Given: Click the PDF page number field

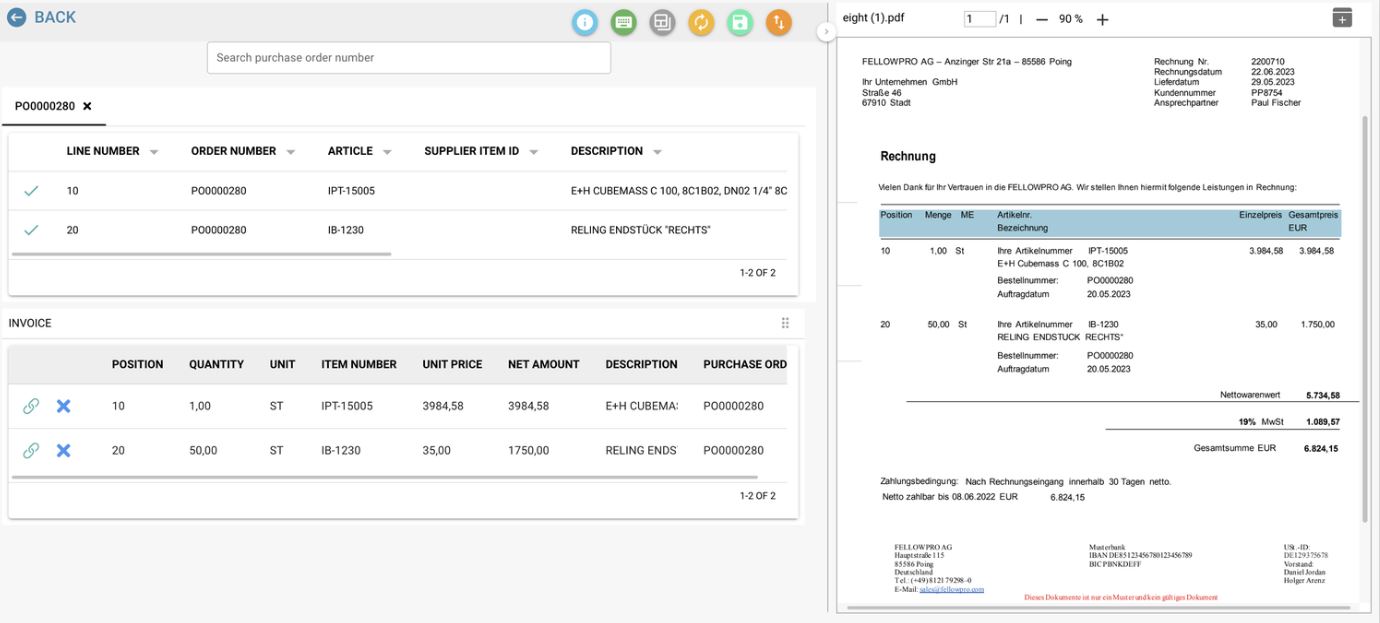Looking at the screenshot, I should pos(979,19).
